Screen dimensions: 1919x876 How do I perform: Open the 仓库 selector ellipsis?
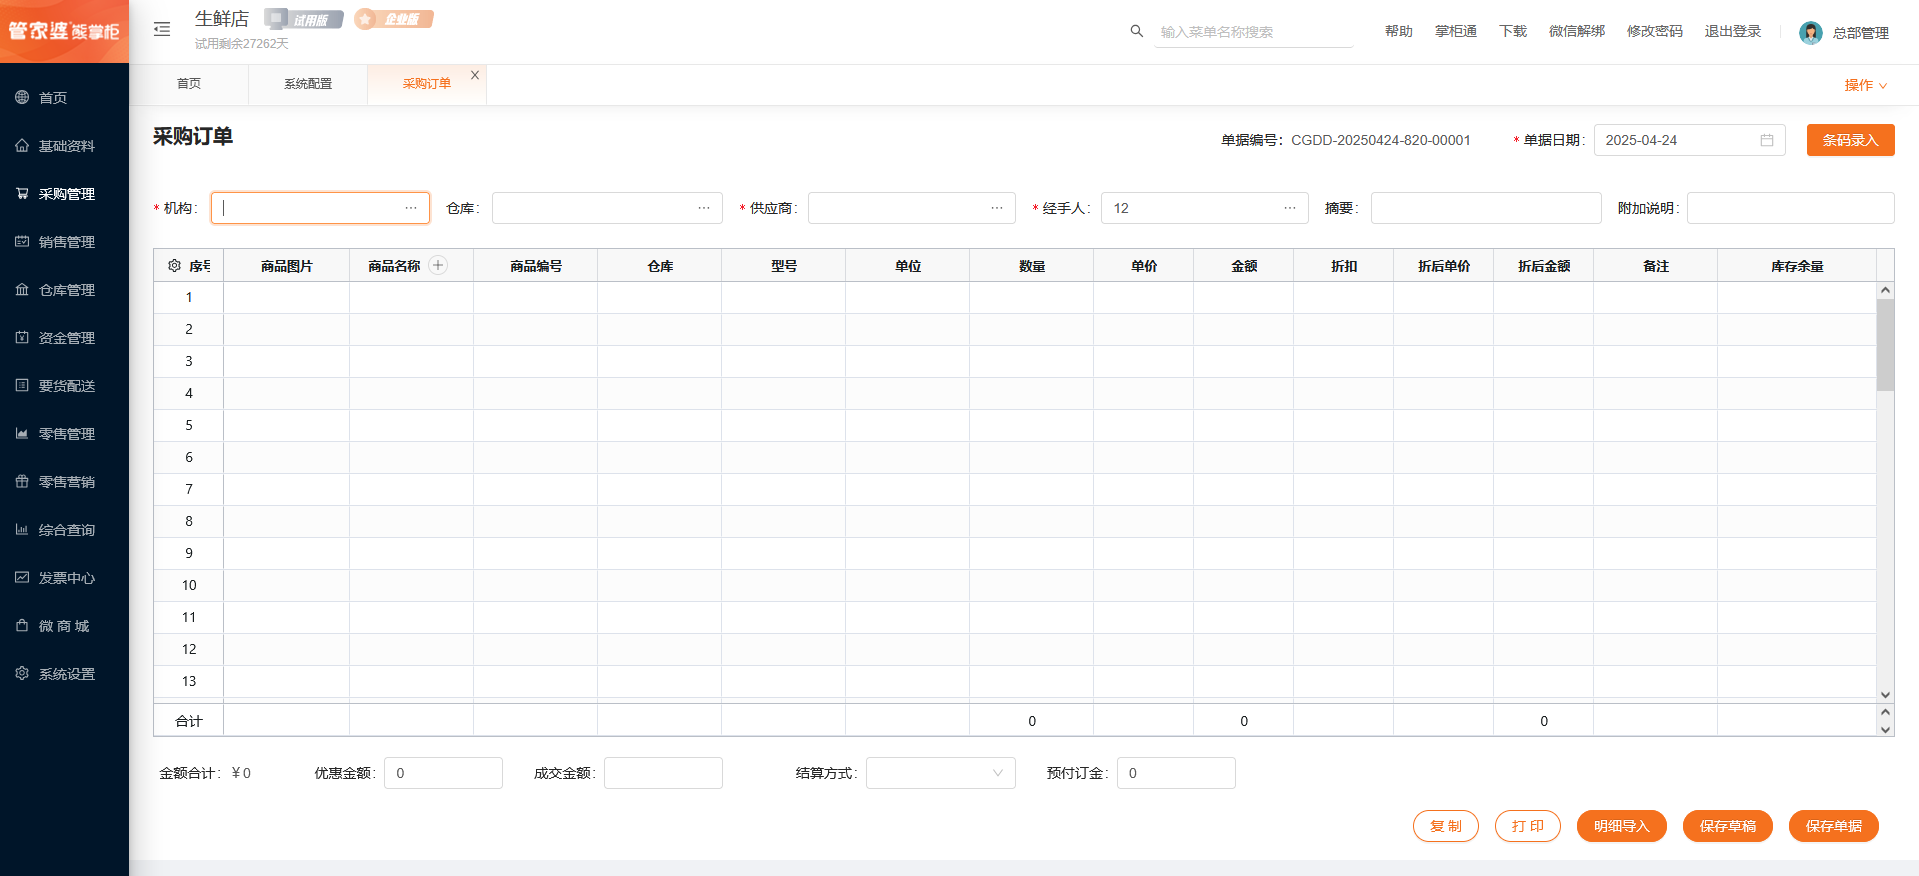(704, 208)
